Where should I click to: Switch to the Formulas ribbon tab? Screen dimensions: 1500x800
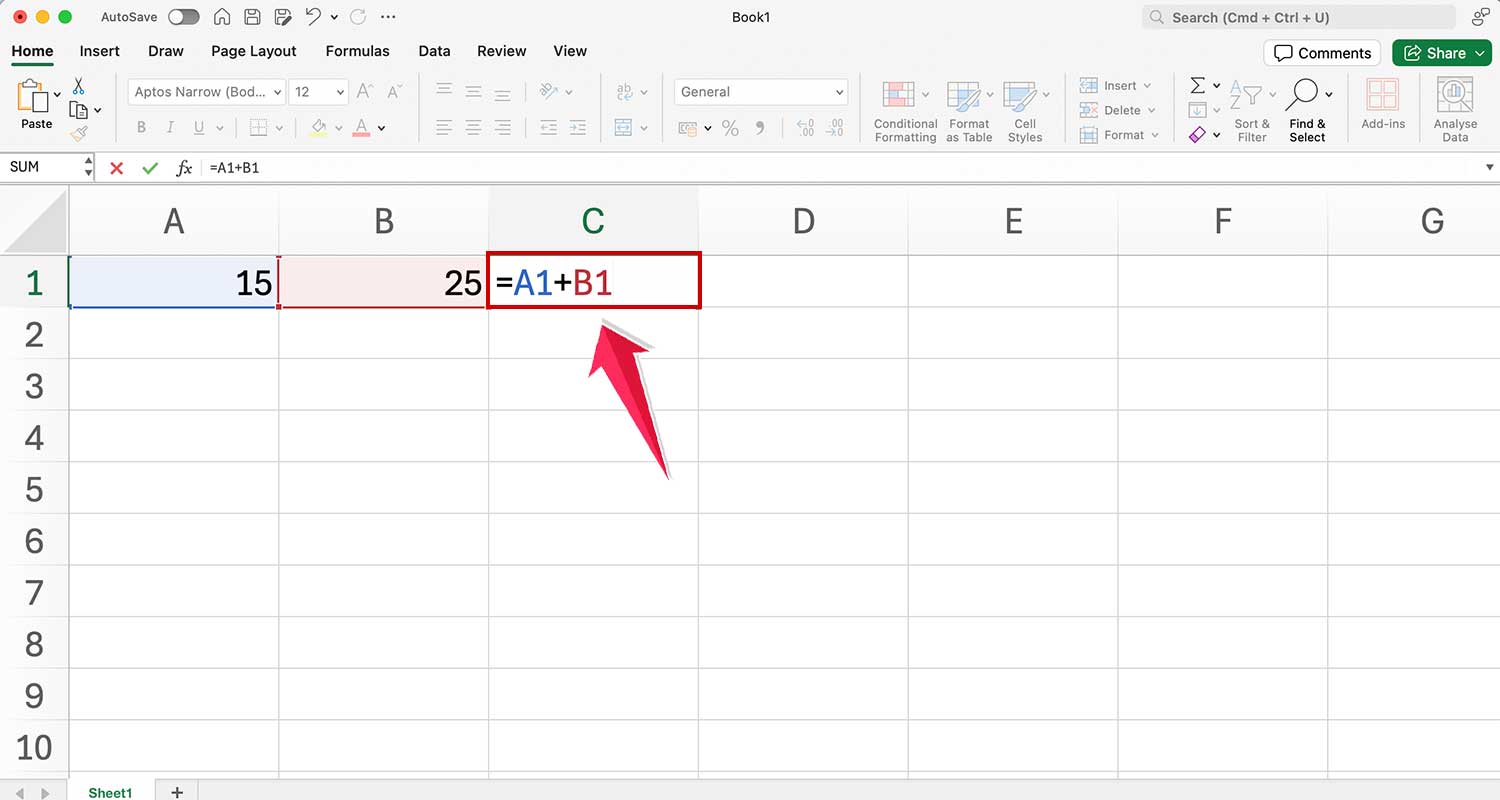(357, 51)
